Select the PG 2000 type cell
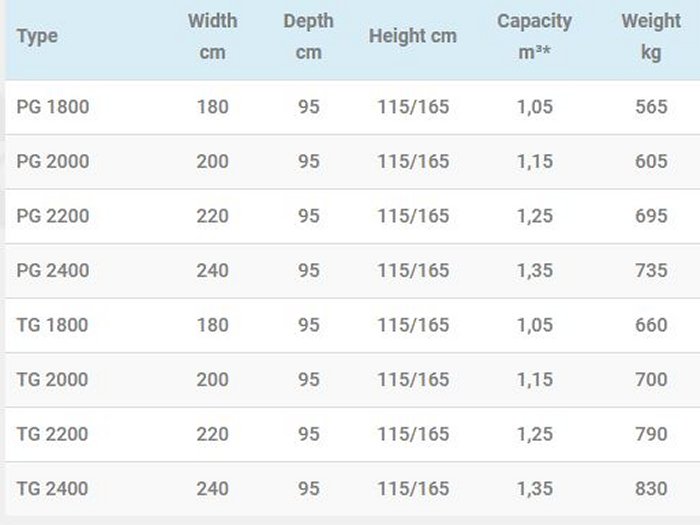 (53, 162)
